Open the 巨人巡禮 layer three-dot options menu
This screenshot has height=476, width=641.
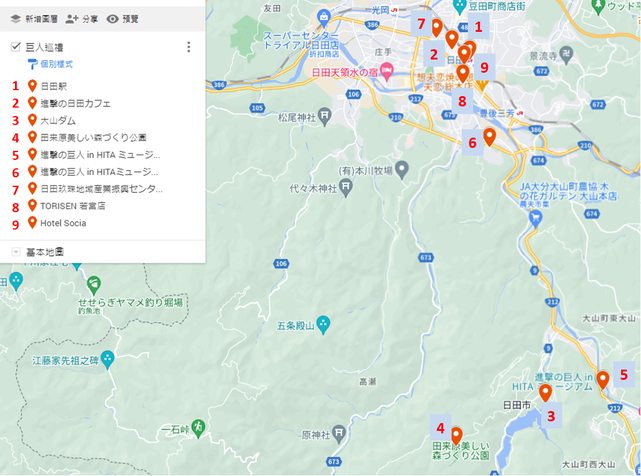188,47
